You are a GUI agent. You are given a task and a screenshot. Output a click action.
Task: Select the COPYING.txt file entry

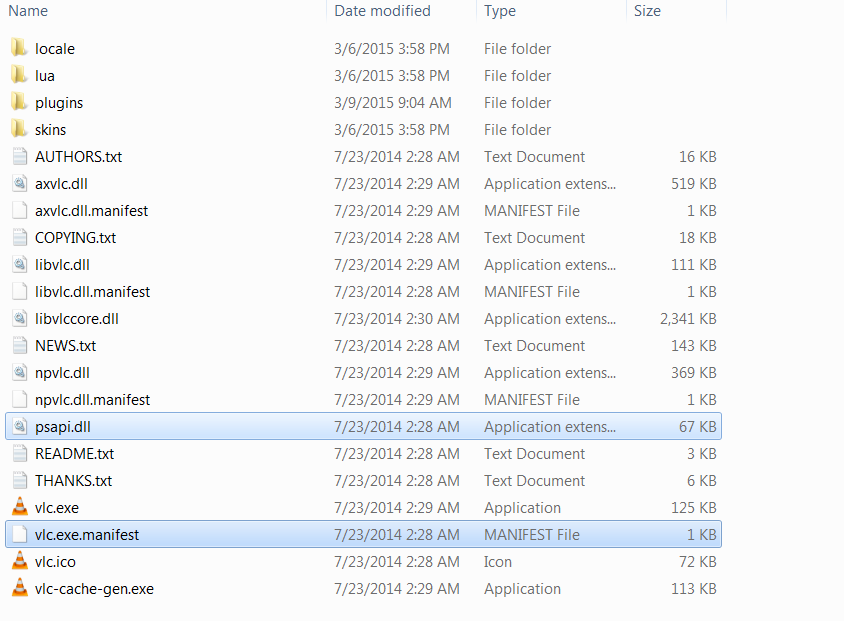(75, 238)
